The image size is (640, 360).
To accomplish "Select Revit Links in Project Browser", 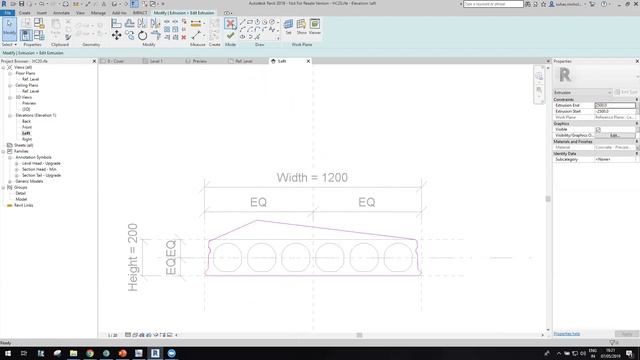I will click(x=24, y=205).
